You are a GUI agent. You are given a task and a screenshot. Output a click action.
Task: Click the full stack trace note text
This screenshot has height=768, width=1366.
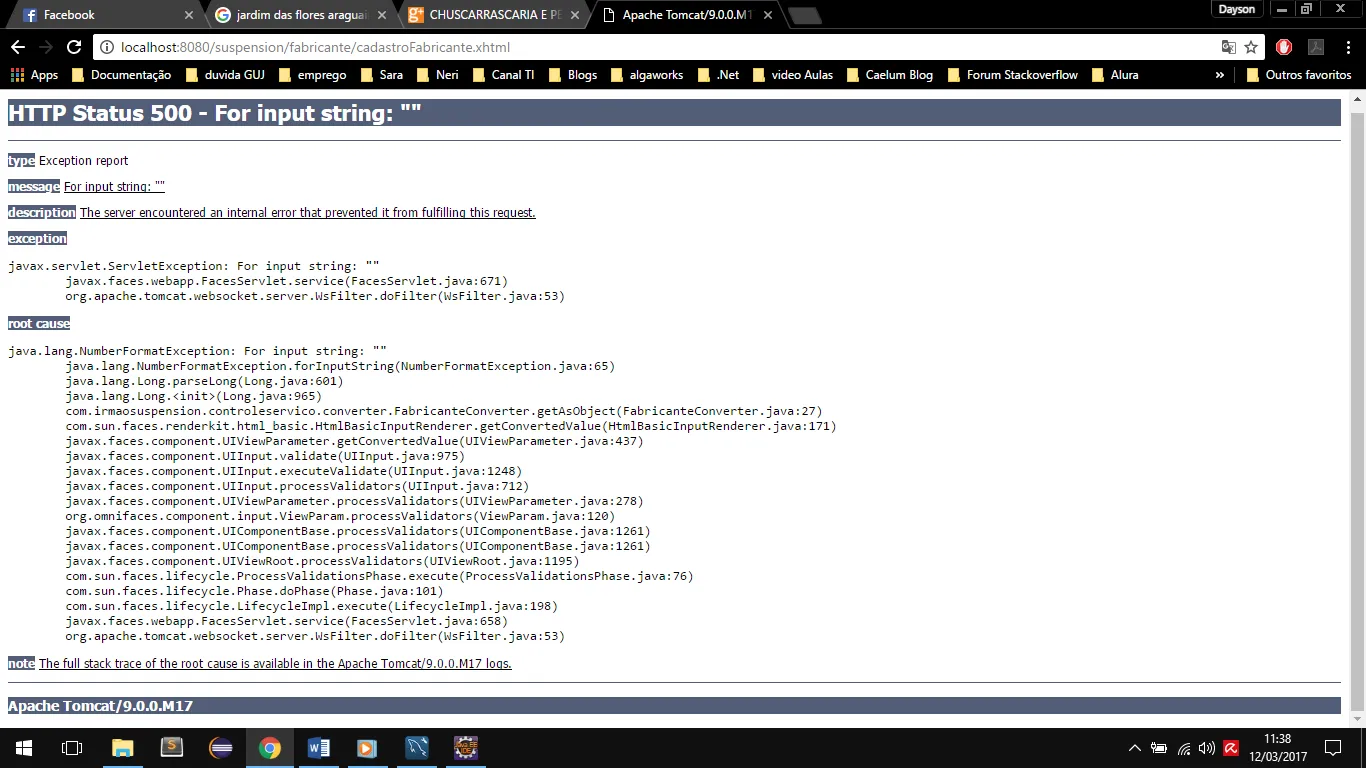(275, 664)
